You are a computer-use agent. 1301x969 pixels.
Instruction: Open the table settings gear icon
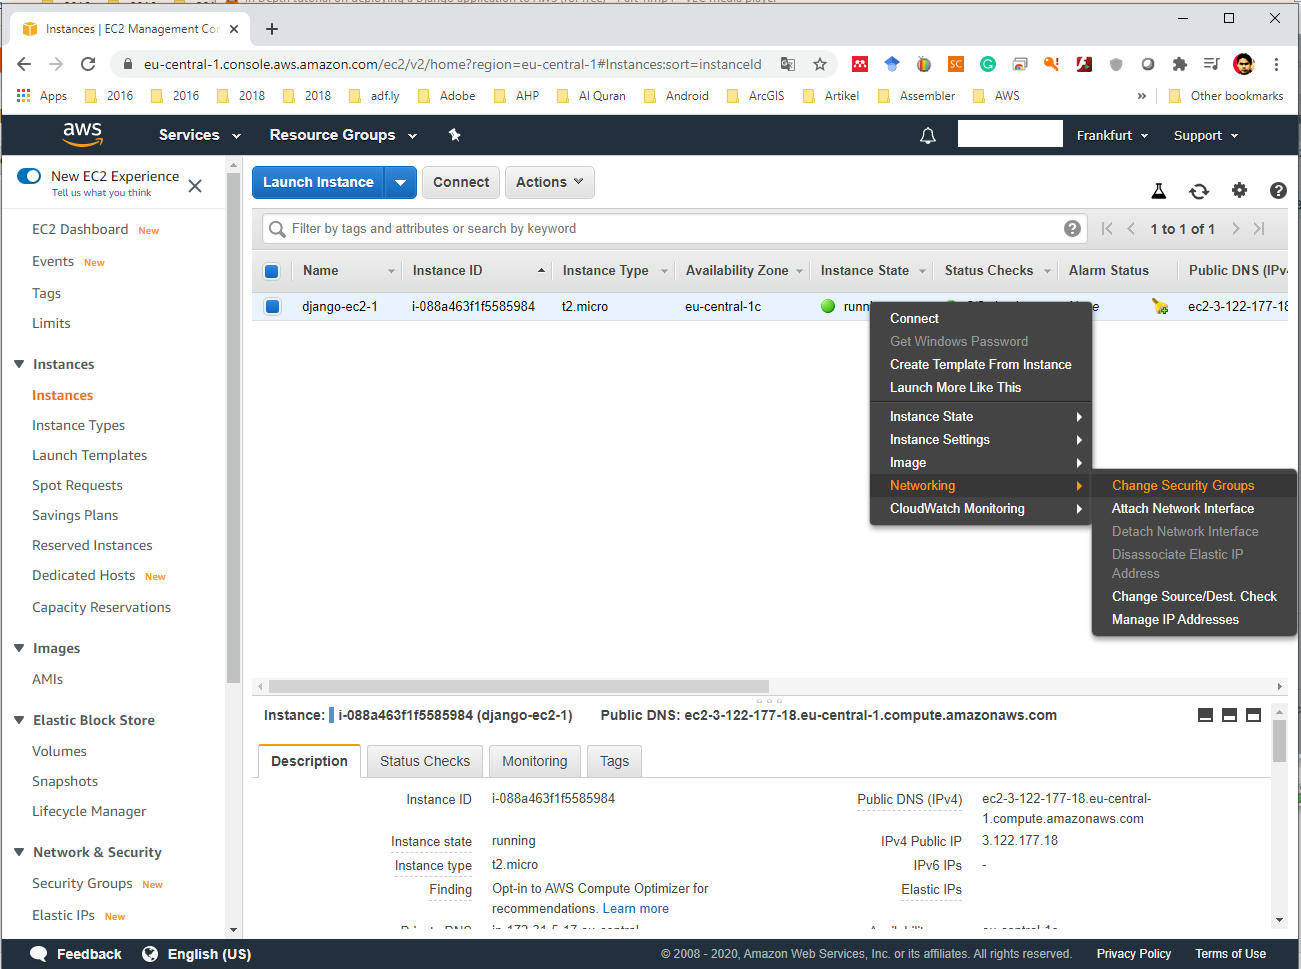[x=1239, y=190]
